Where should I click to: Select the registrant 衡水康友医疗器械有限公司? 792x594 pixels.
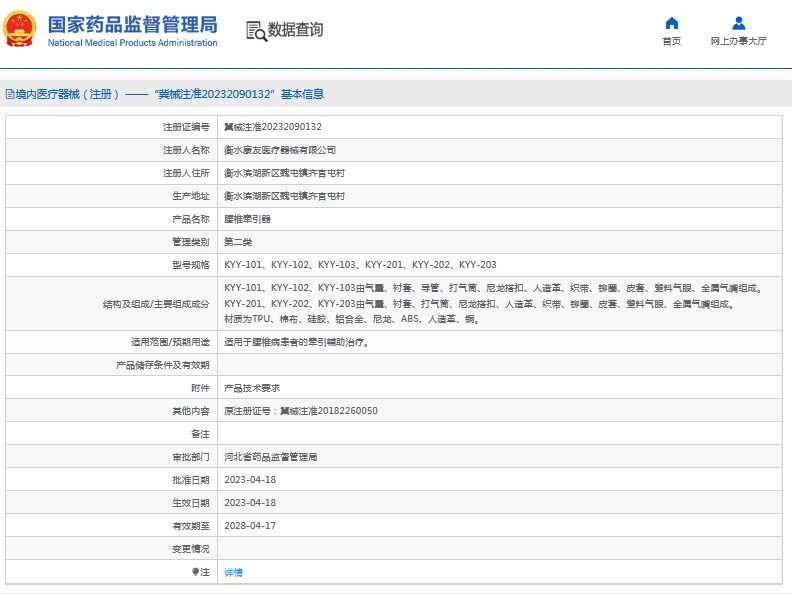click(280, 150)
